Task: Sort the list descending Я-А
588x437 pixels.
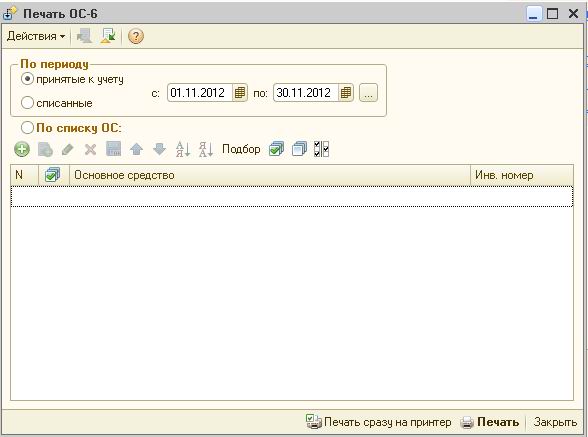Action: pyautogui.click(x=206, y=149)
